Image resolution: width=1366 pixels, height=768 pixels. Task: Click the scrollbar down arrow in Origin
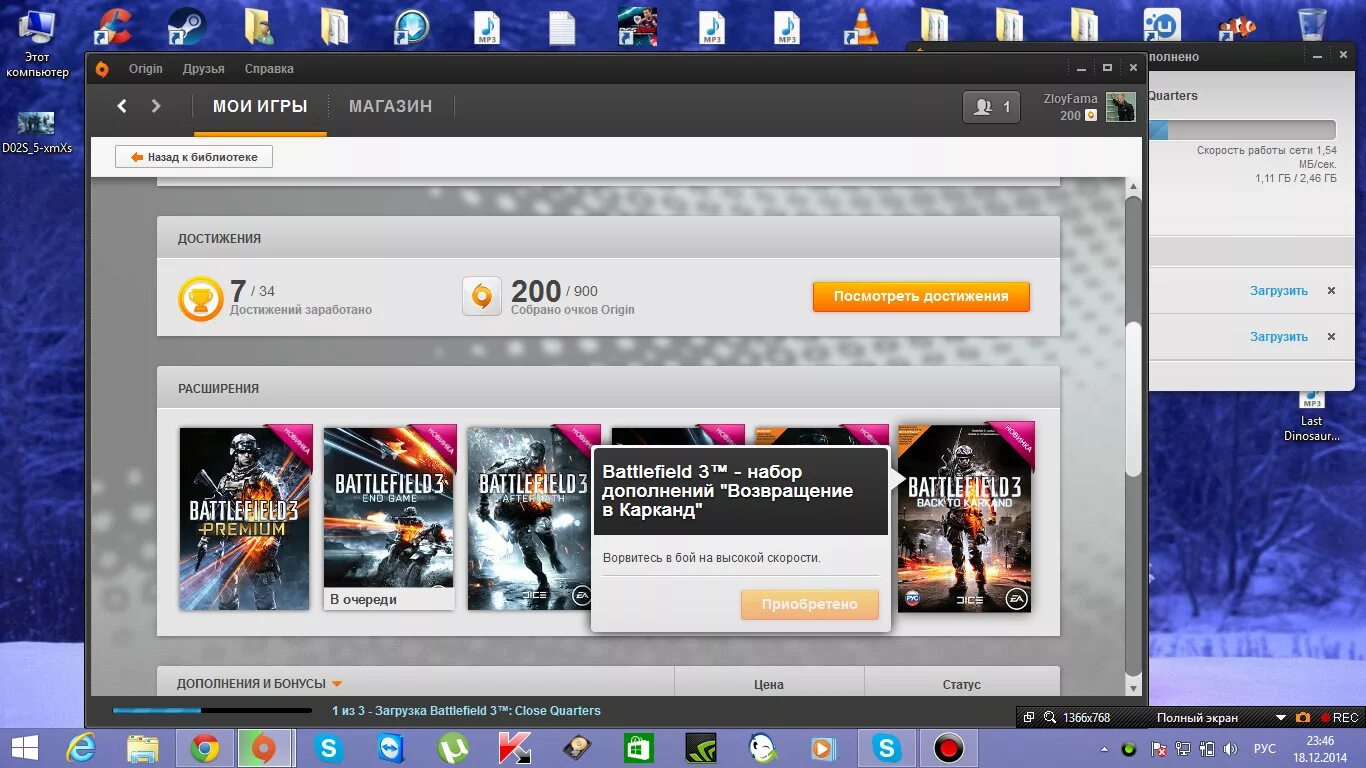pos(1133,688)
